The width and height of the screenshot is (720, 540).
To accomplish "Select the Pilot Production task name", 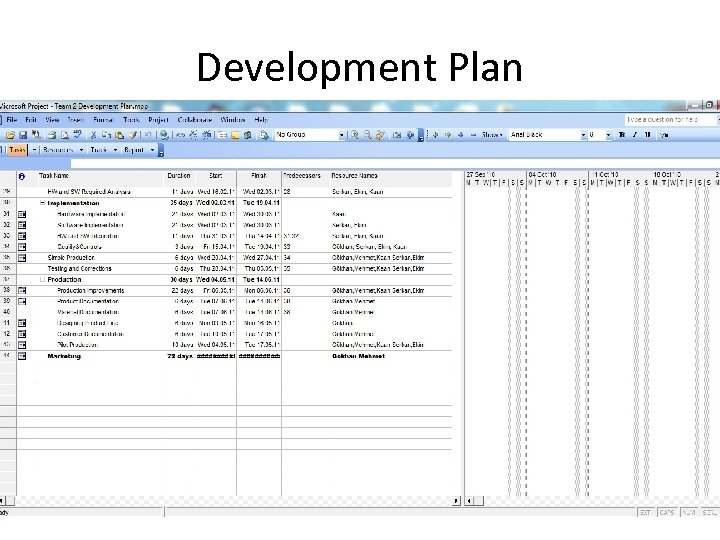I will click(77, 345).
